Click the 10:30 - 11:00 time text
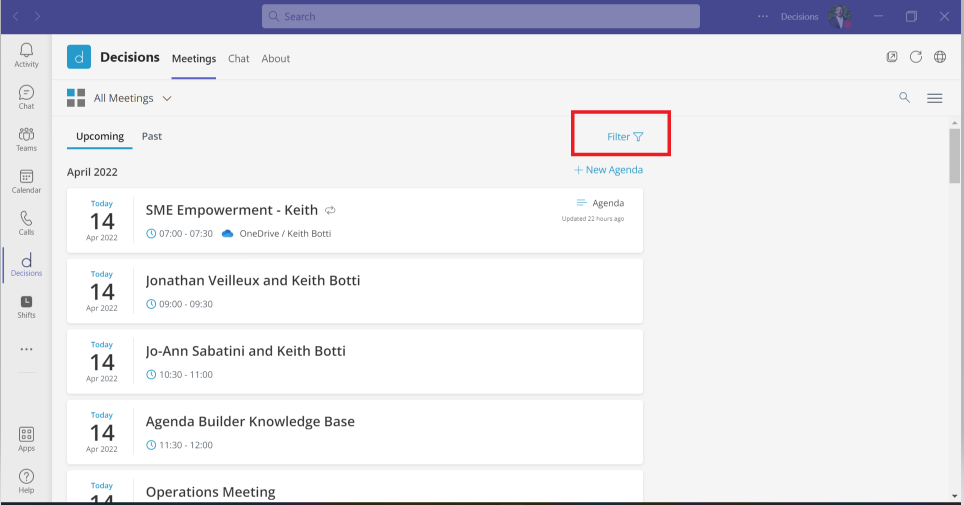The height and width of the screenshot is (505, 964). tap(186, 375)
